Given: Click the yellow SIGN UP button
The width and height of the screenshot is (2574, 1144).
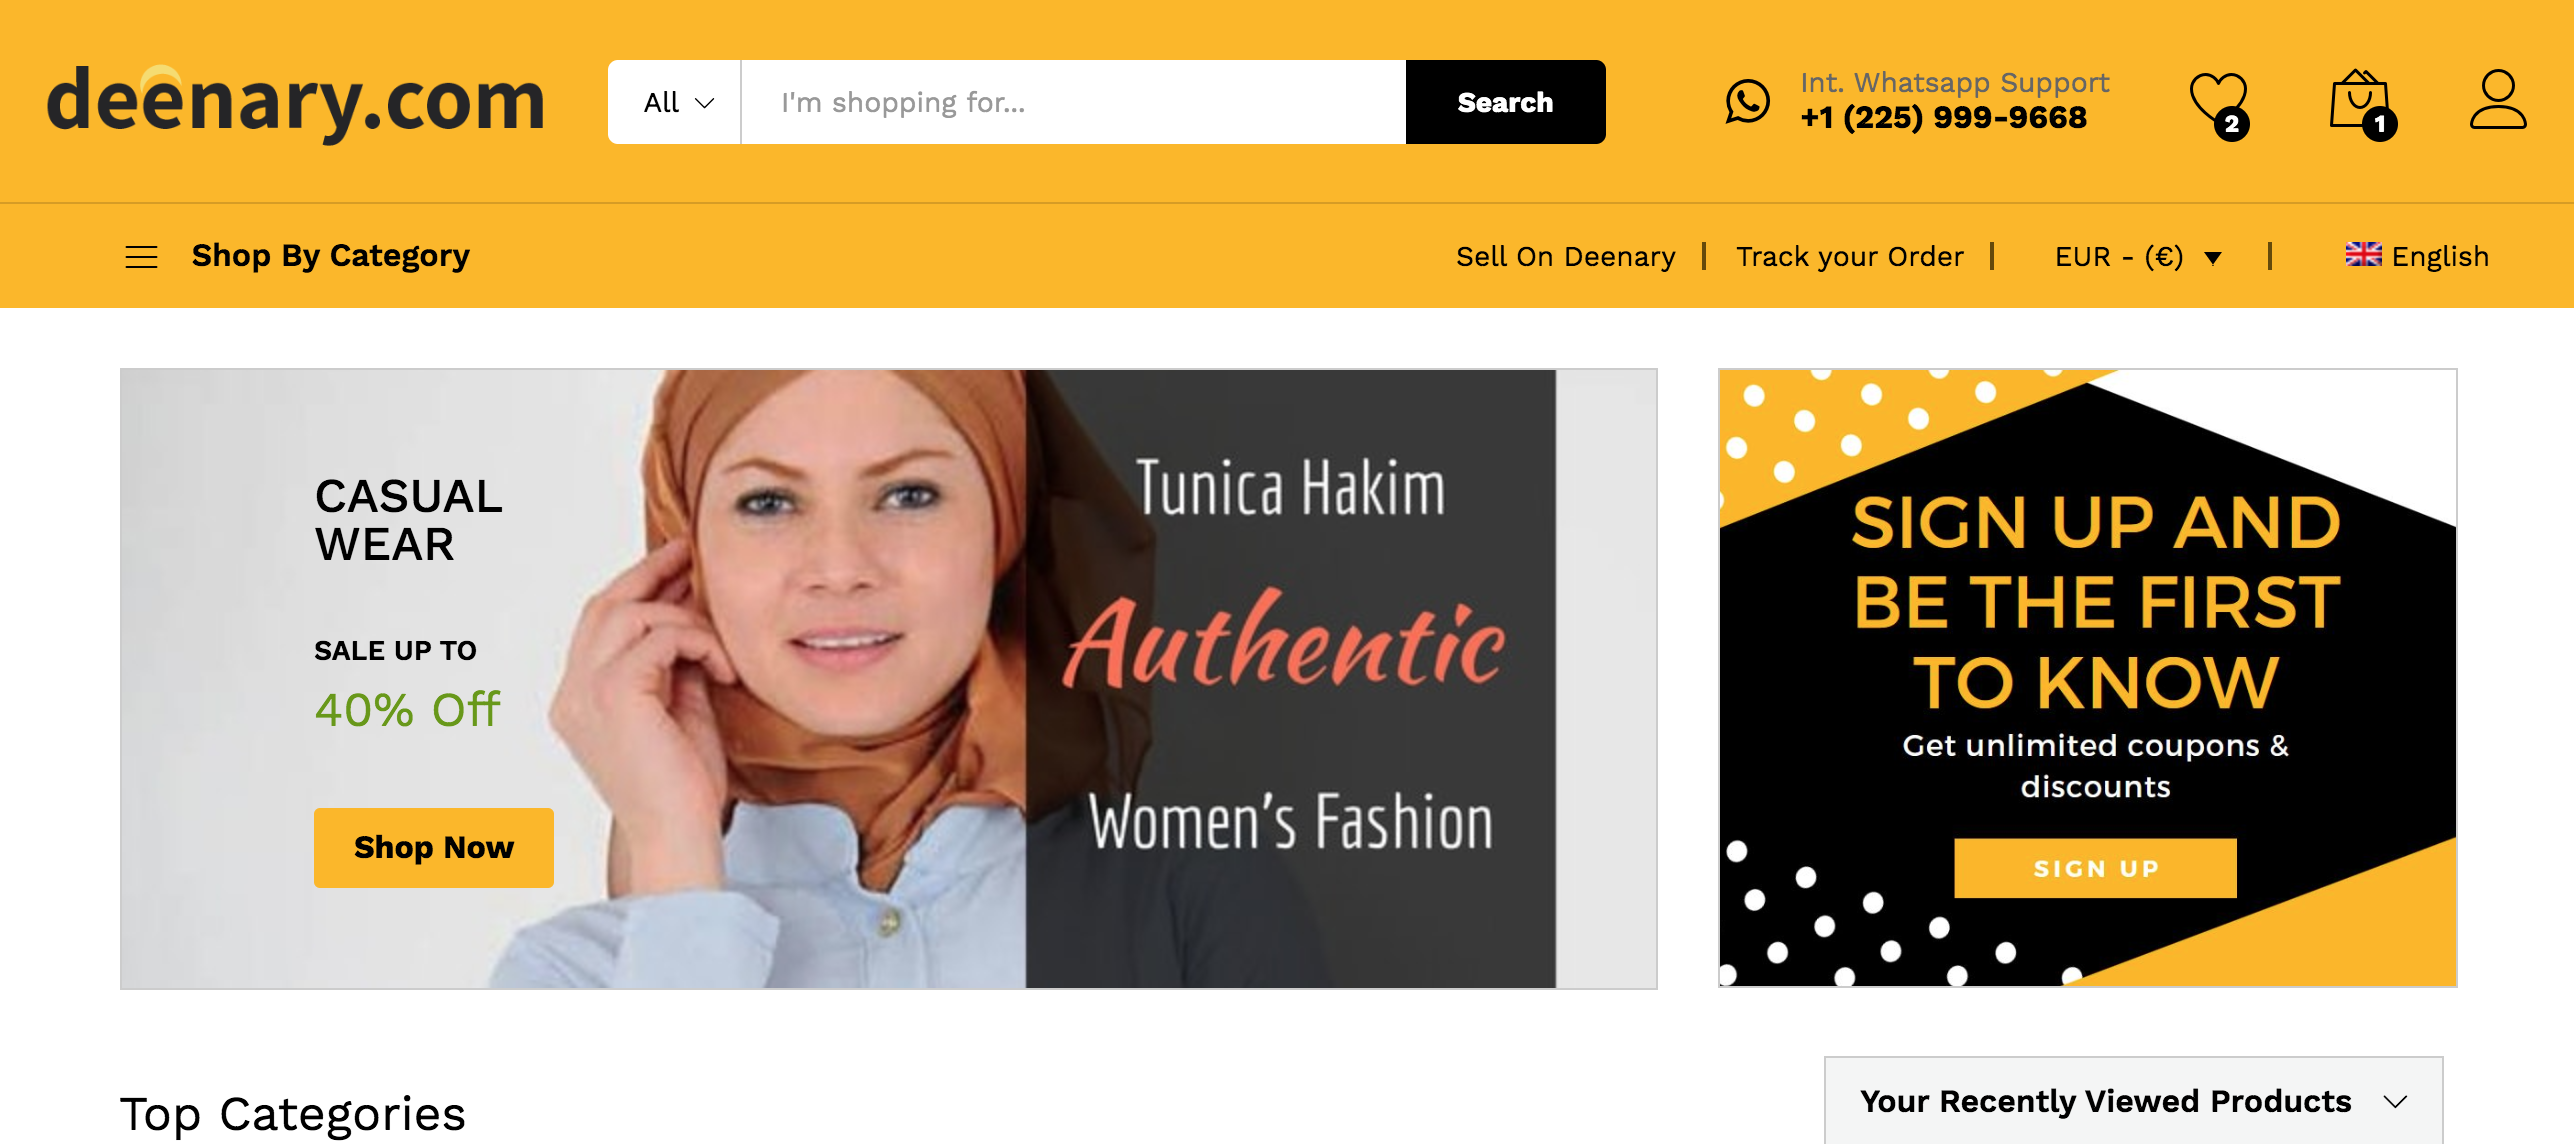Looking at the screenshot, I should [2095, 868].
